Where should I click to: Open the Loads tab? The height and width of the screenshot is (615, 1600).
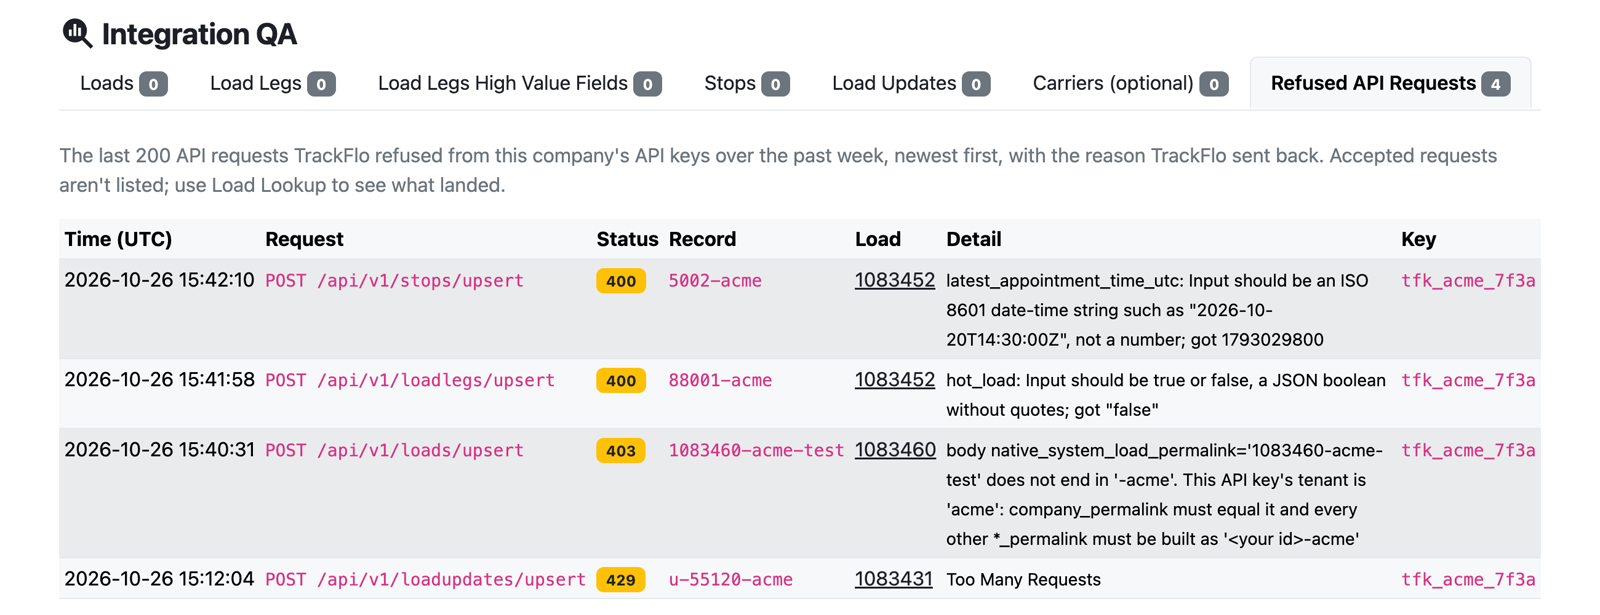click(123, 83)
